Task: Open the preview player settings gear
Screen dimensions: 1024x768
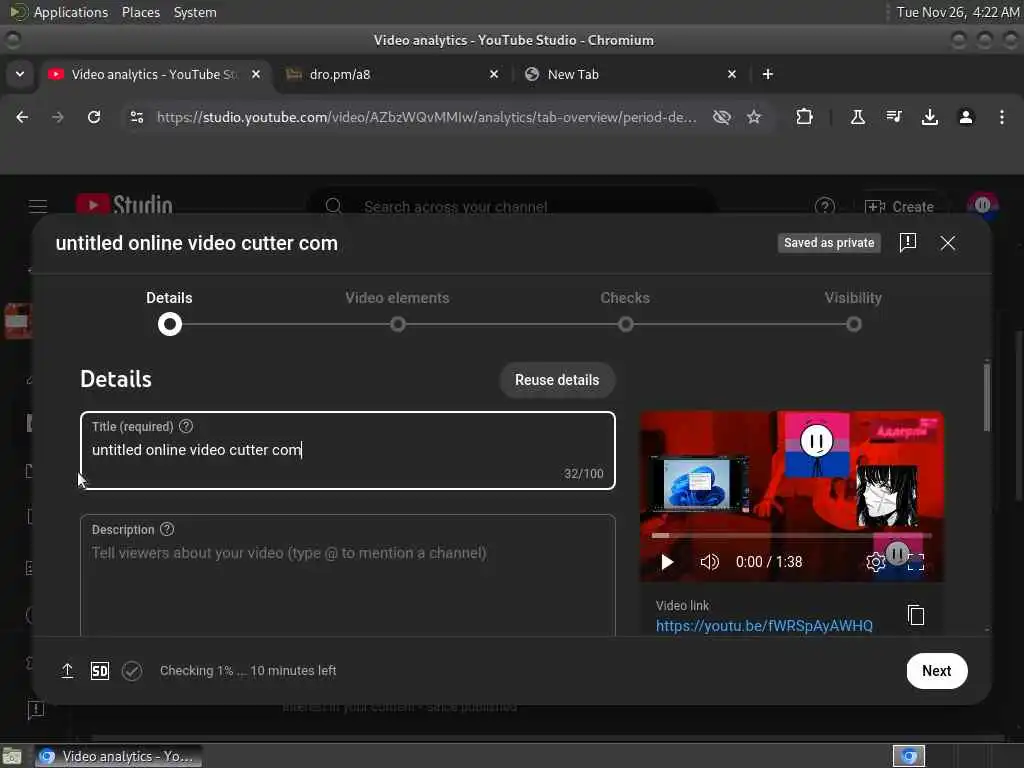Action: tap(875, 562)
